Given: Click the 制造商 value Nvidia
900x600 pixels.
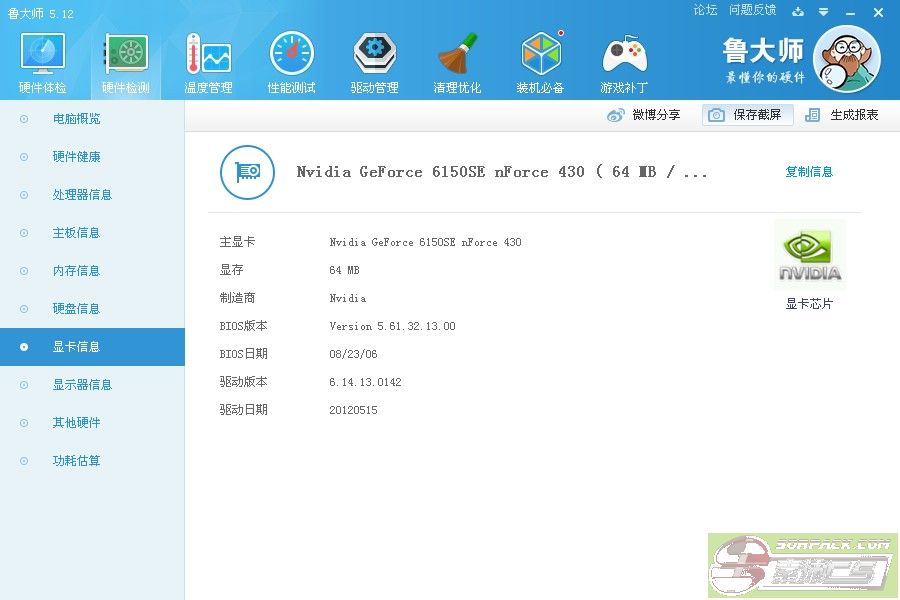Looking at the screenshot, I should click(x=348, y=298).
